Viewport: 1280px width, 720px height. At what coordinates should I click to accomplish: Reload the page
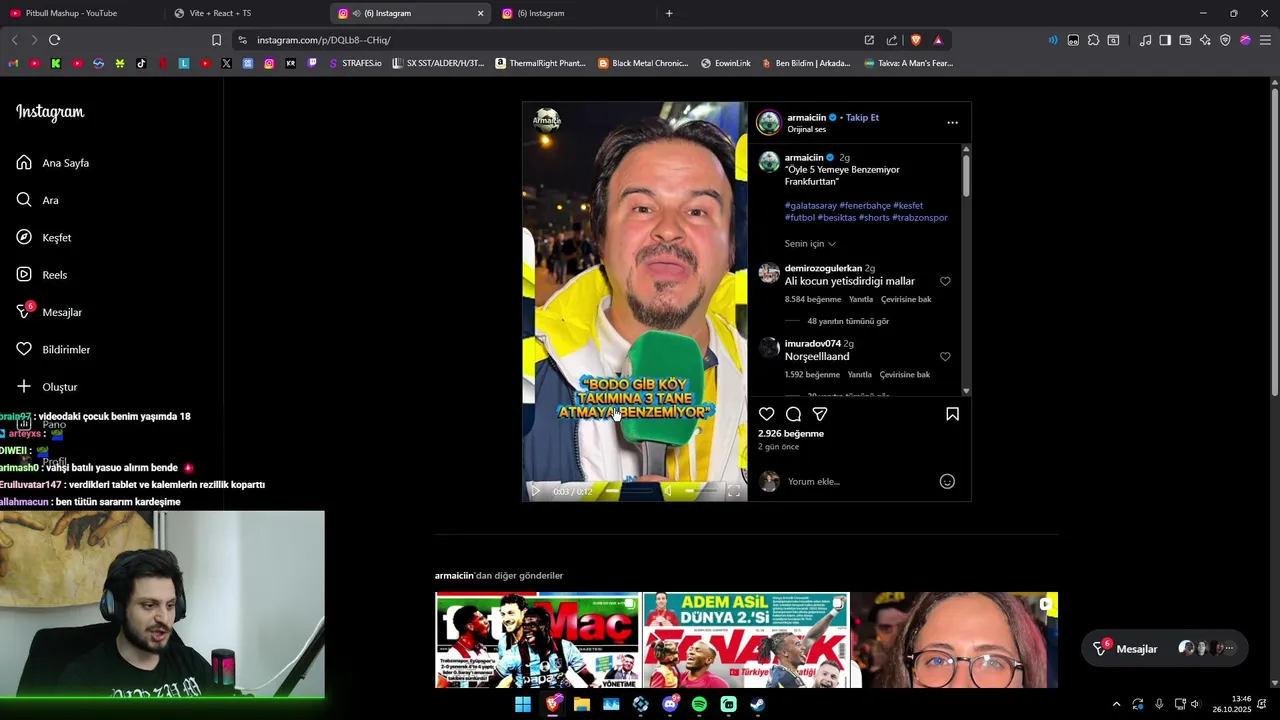coord(54,40)
